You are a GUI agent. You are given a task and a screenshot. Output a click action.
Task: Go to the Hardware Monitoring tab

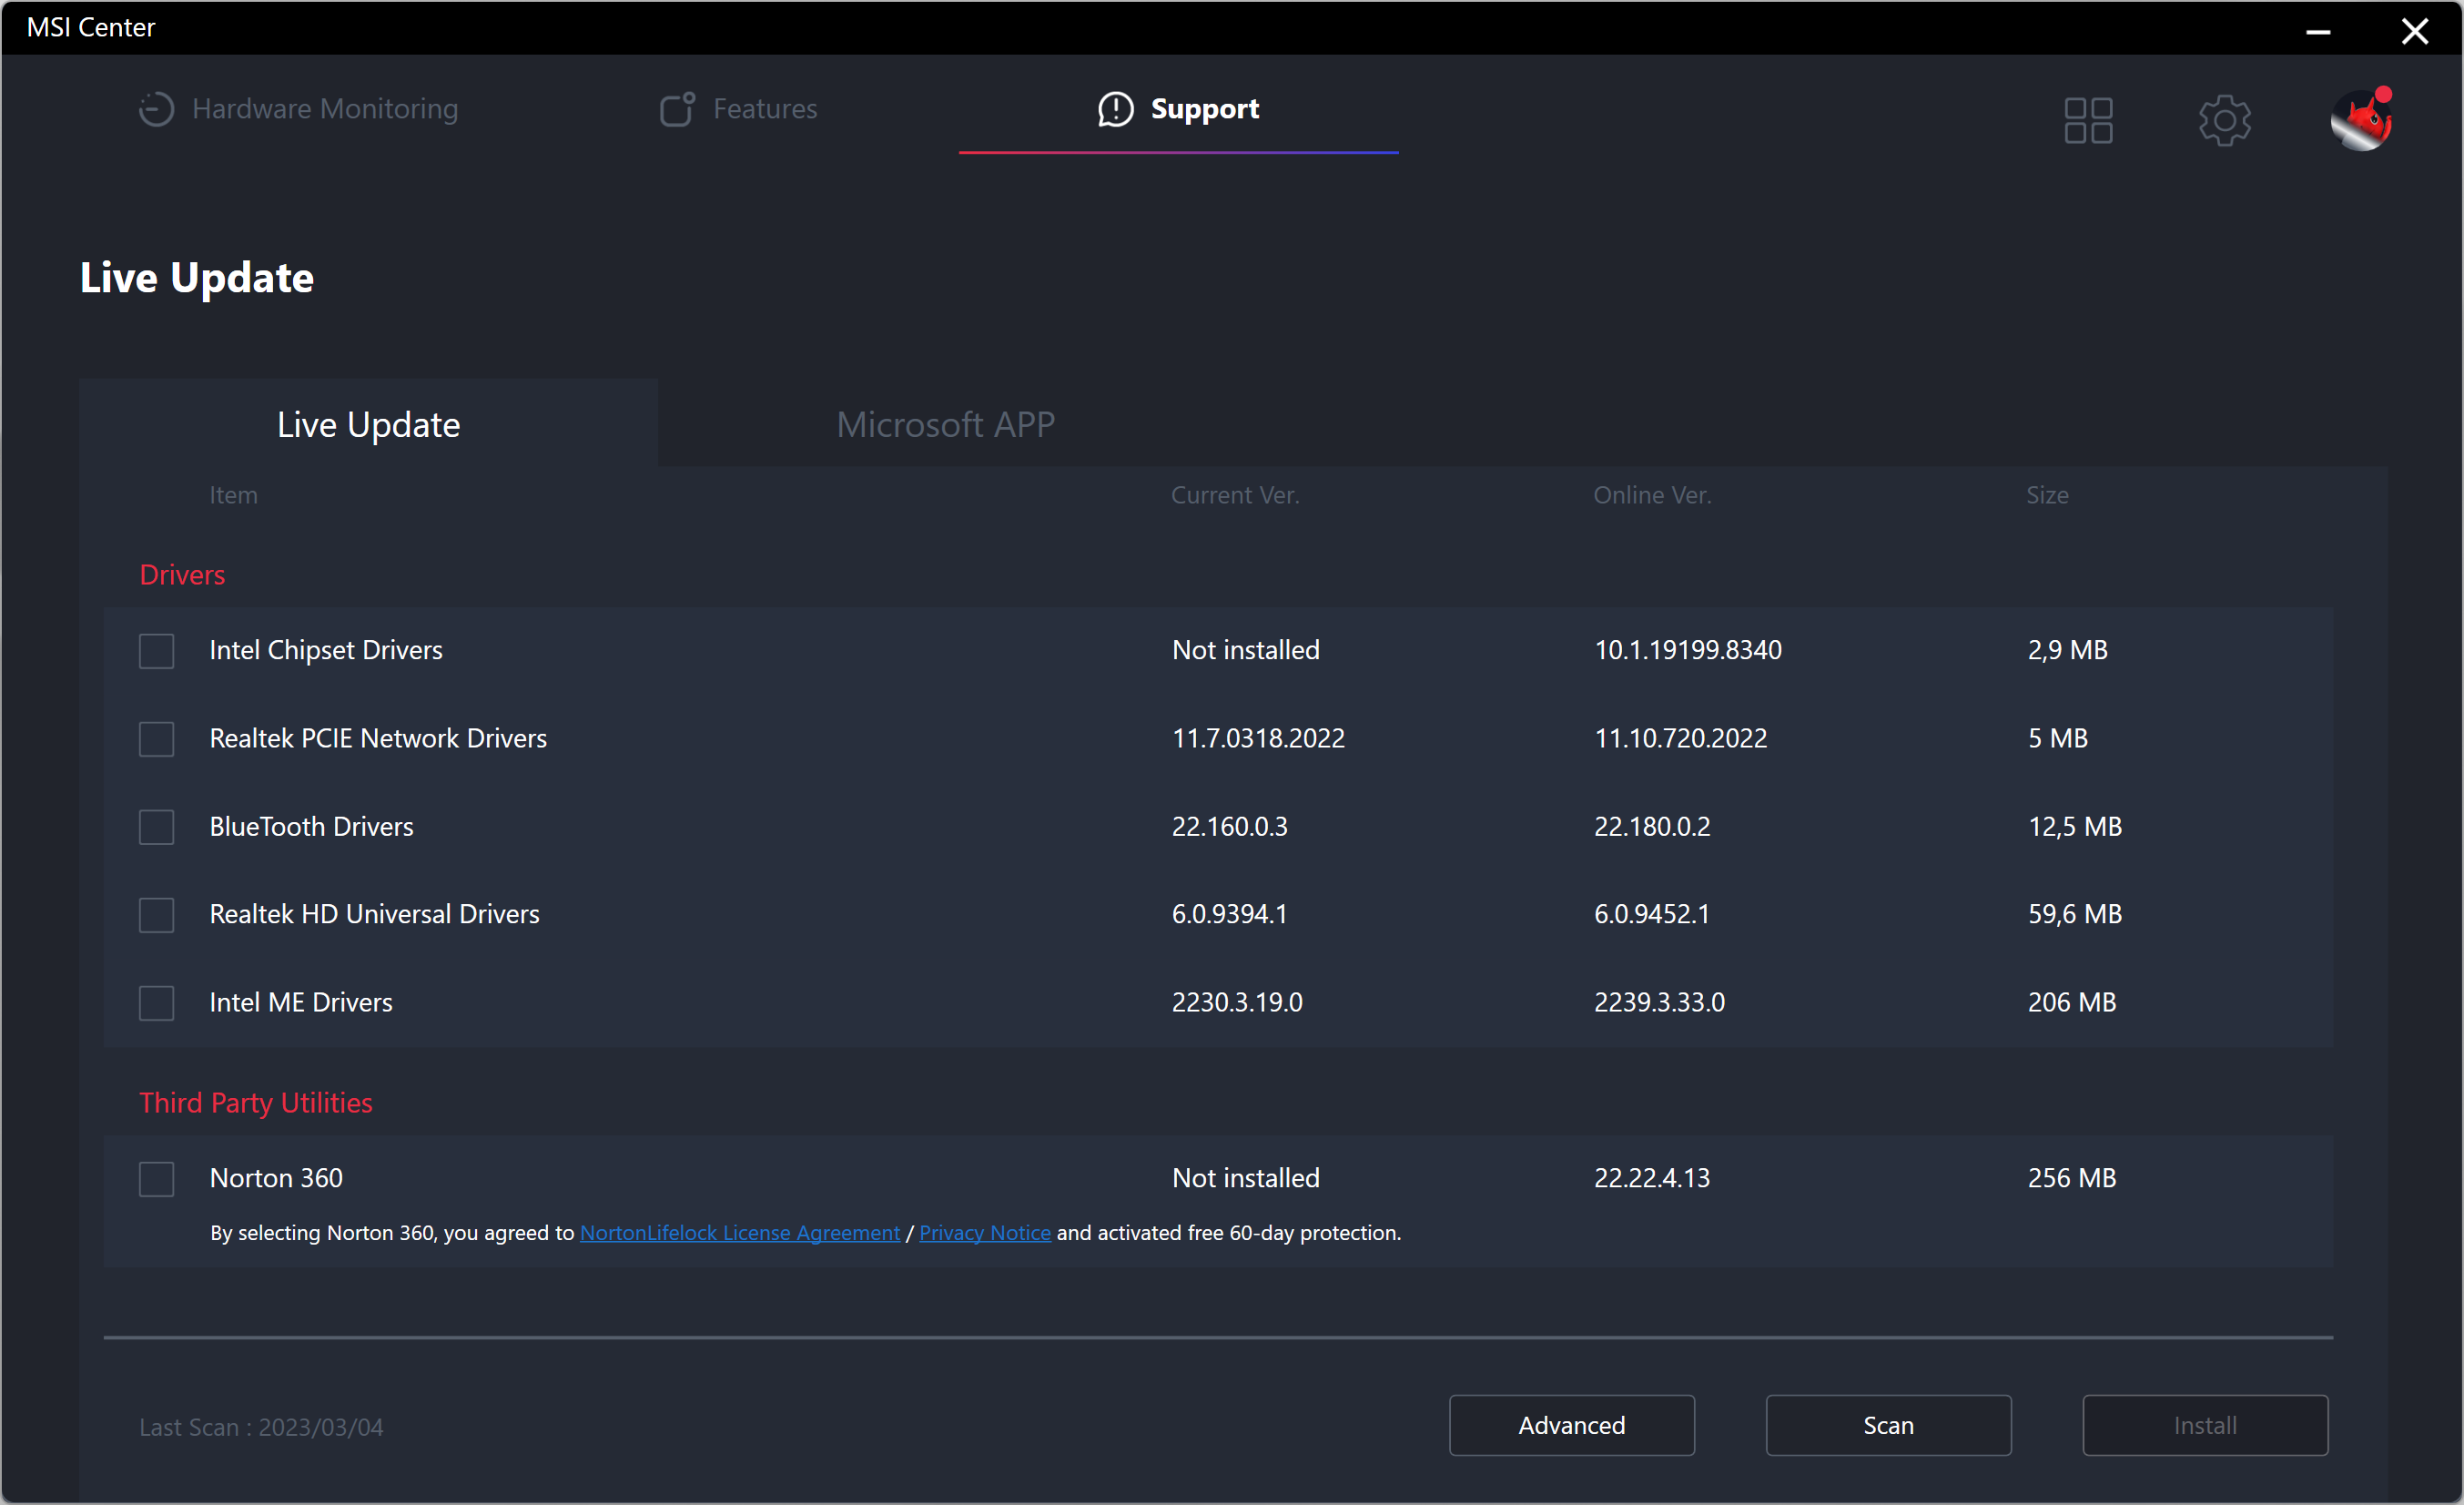coord(325,109)
